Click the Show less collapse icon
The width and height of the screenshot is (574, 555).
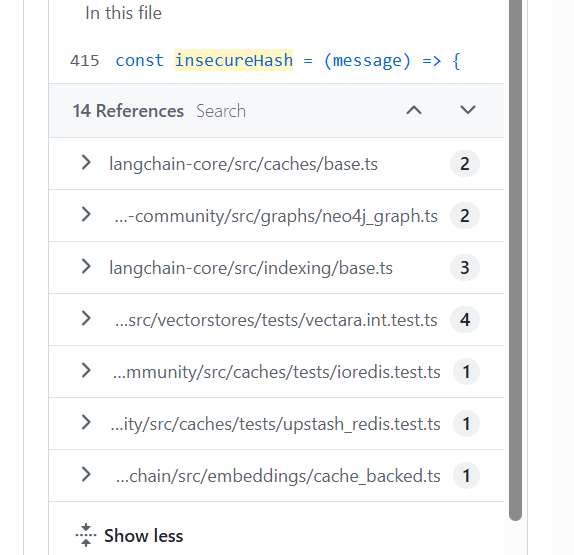[x=86, y=535]
